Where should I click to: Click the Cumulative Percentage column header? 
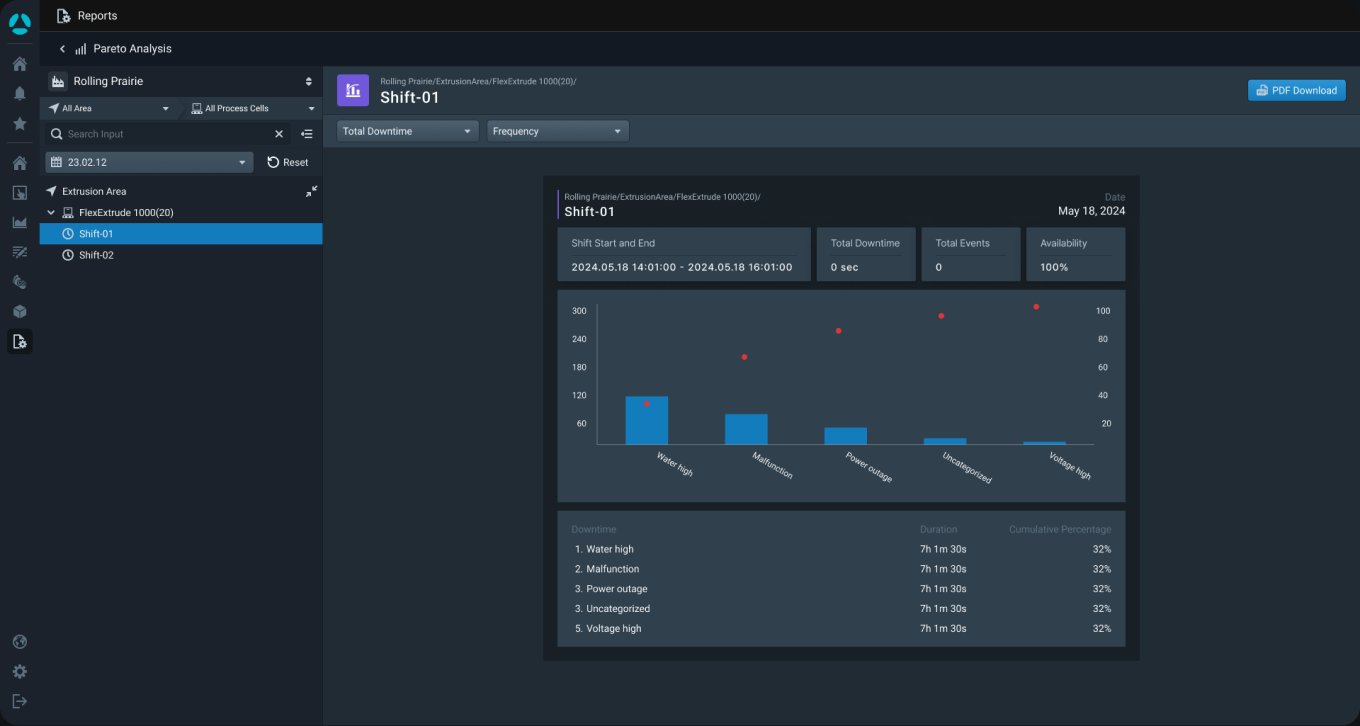pos(1060,529)
